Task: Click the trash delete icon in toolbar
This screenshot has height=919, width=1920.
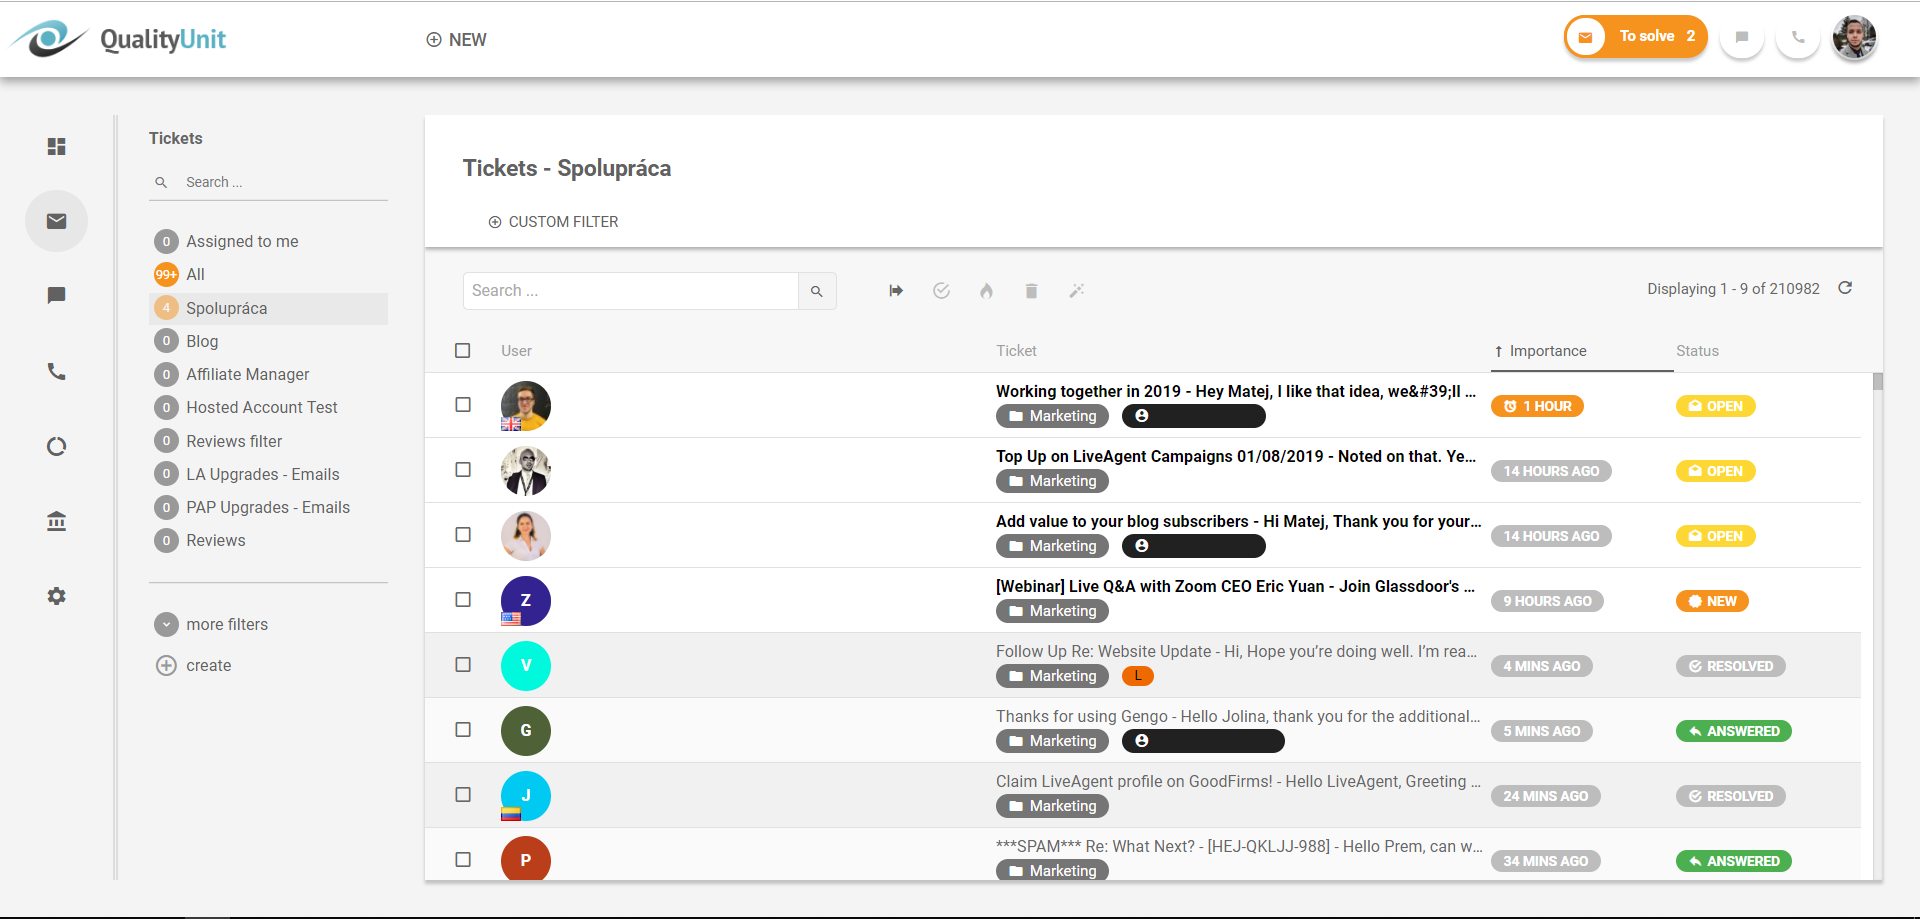Action: pyautogui.click(x=1031, y=291)
